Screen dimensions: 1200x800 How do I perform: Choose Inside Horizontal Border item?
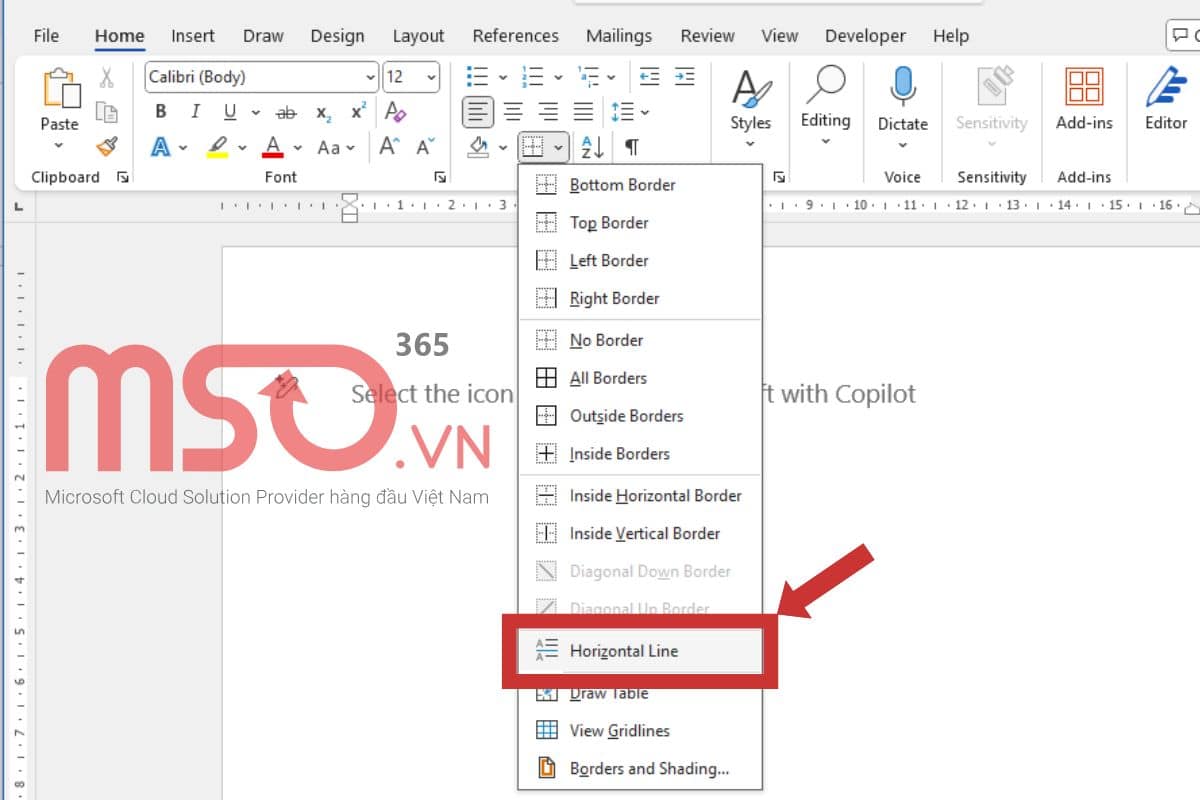pyautogui.click(x=640, y=496)
